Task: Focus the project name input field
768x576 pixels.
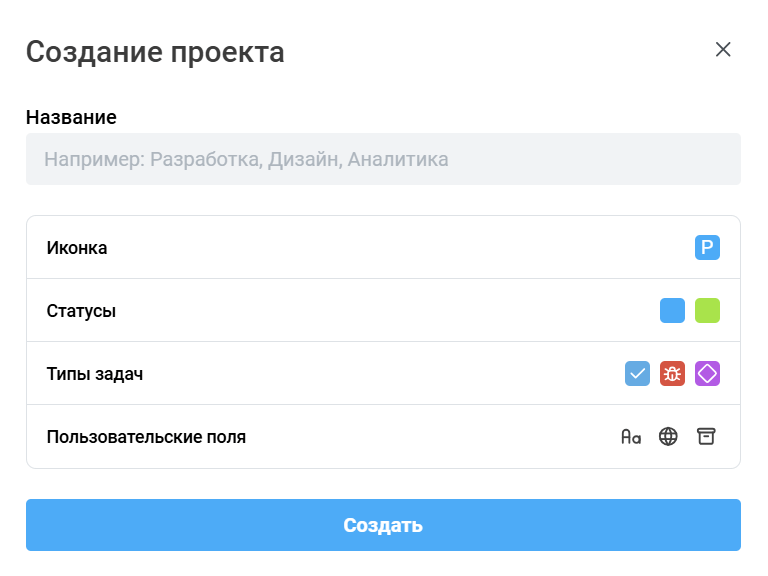Action: click(384, 159)
